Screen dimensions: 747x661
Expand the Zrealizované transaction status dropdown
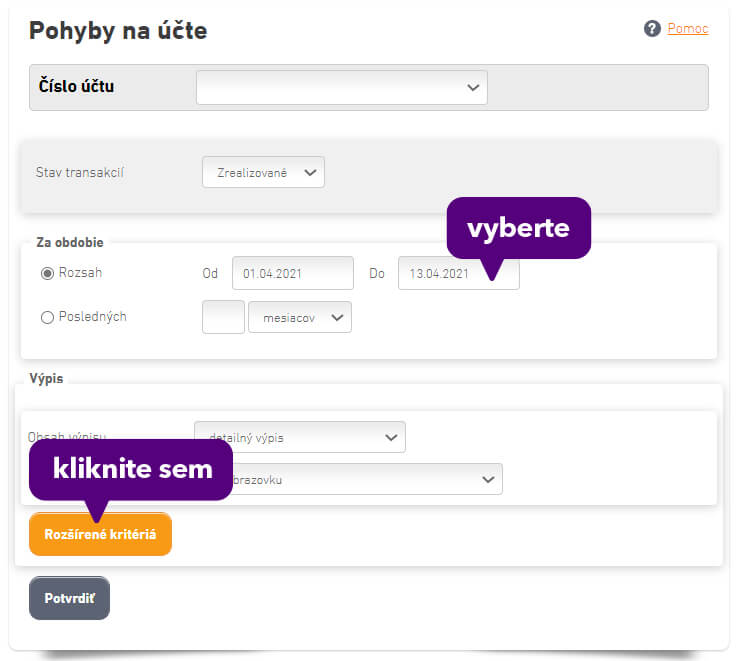click(263, 172)
